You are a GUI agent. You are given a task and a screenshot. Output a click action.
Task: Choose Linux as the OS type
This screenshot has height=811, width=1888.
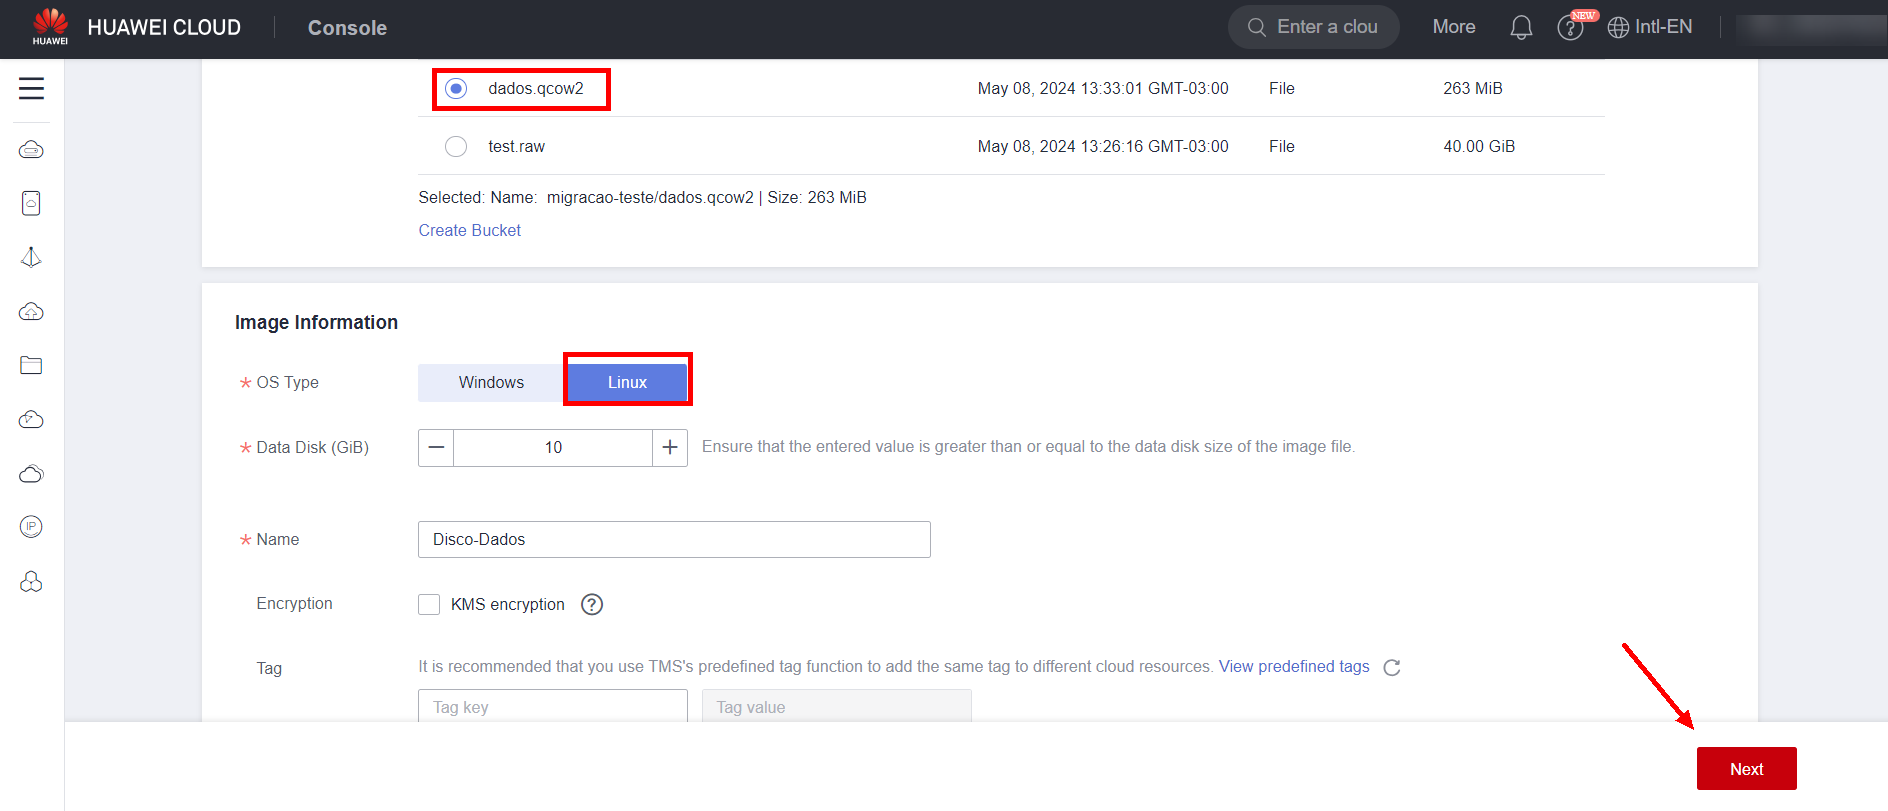point(627,383)
